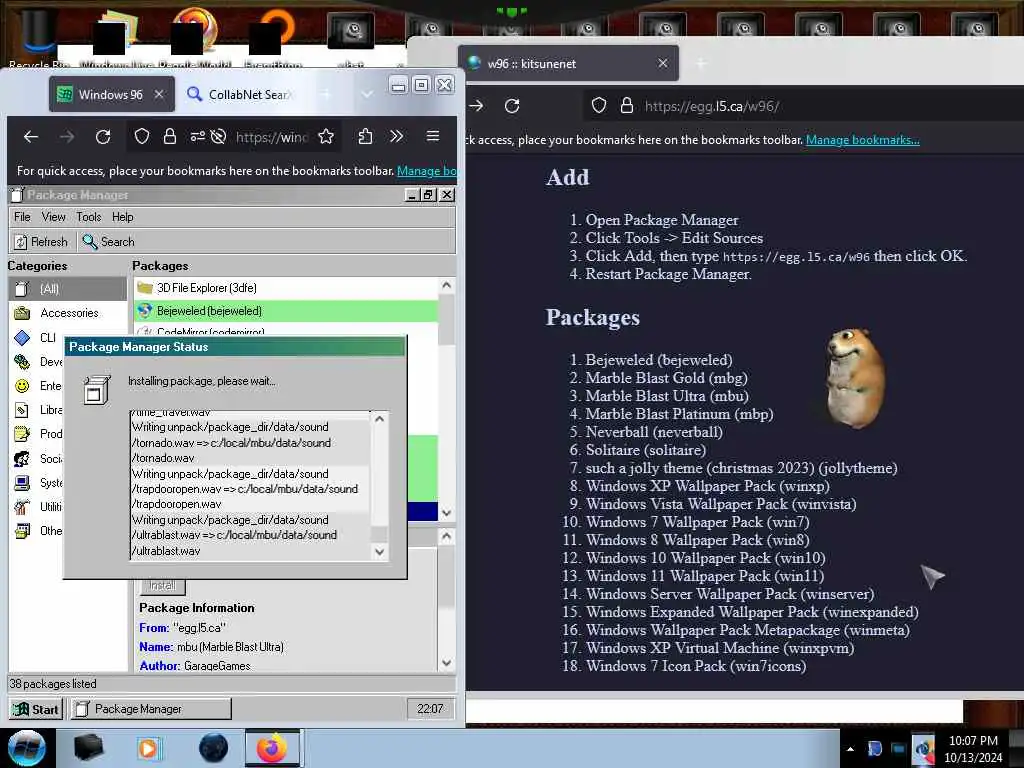Screen dimensions: 1024x768
Task: Open the Tools menu in Package Manager
Action: point(89,217)
